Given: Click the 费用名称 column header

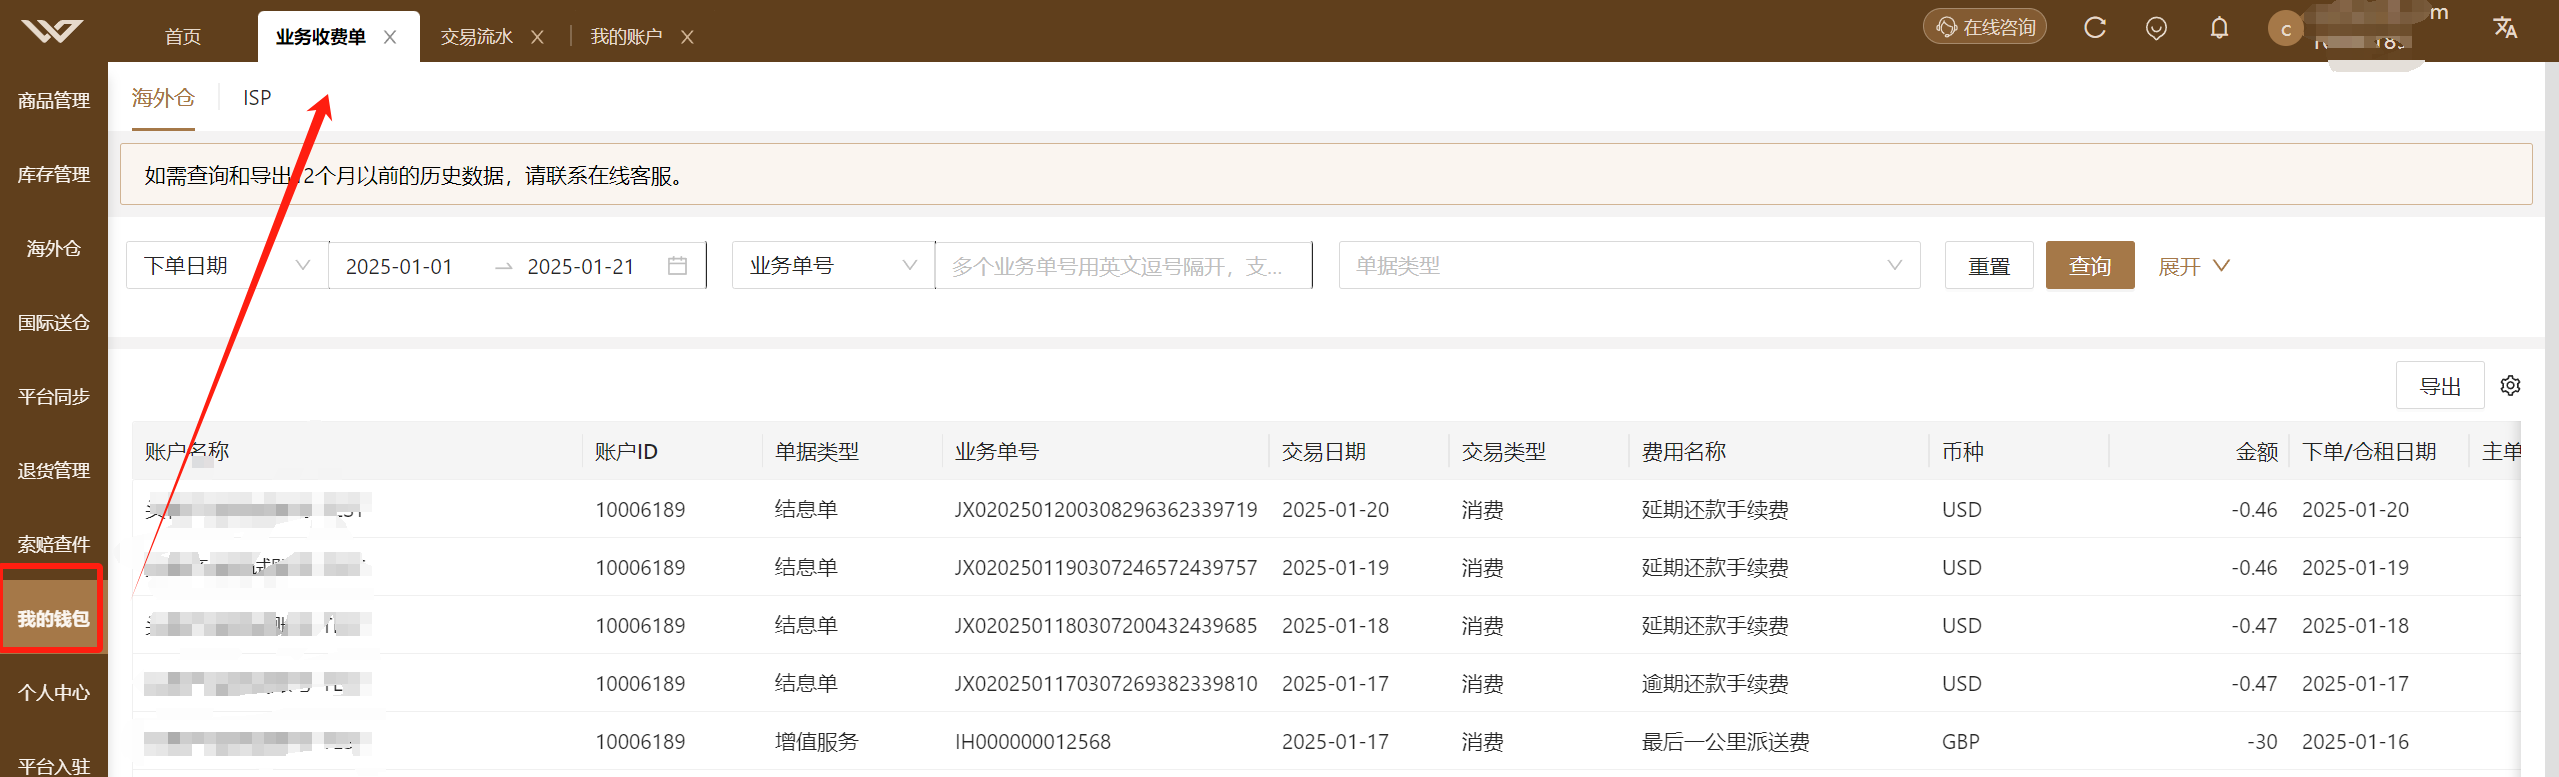Looking at the screenshot, I should tap(1684, 452).
